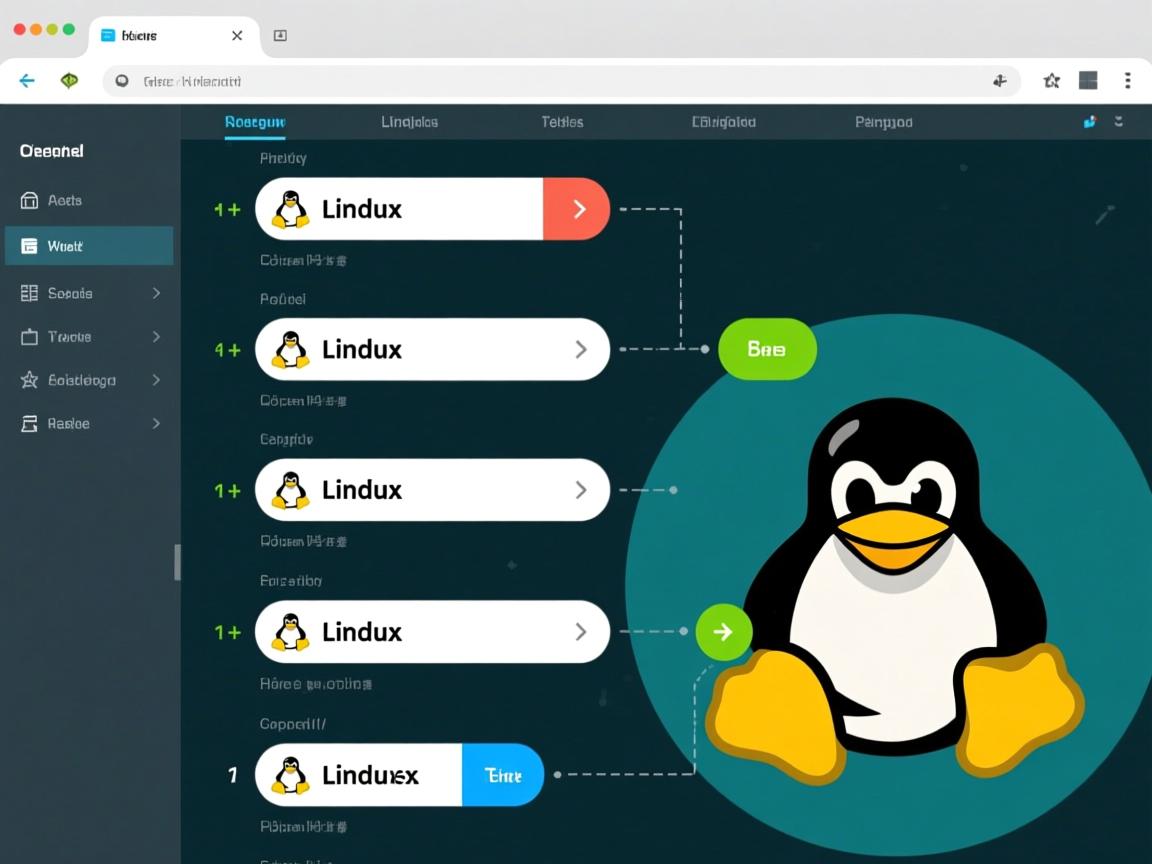Open the chevron on the second Lindux card
The image size is (1152, 864).
(581, 349)
